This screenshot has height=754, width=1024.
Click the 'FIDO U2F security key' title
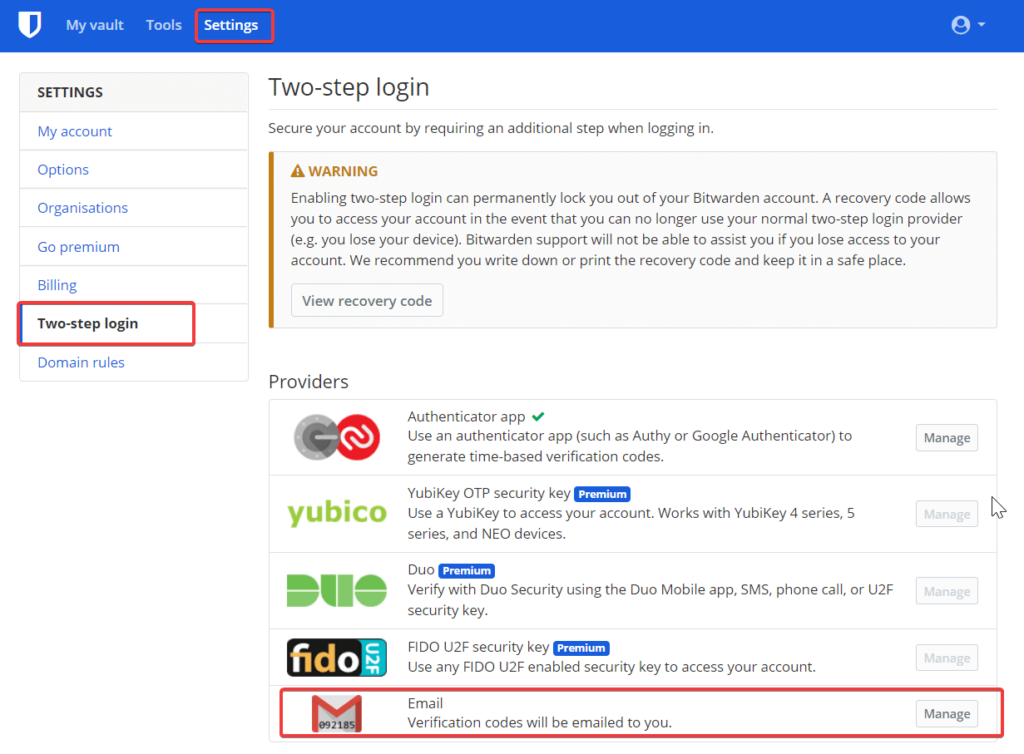point(478,646)
